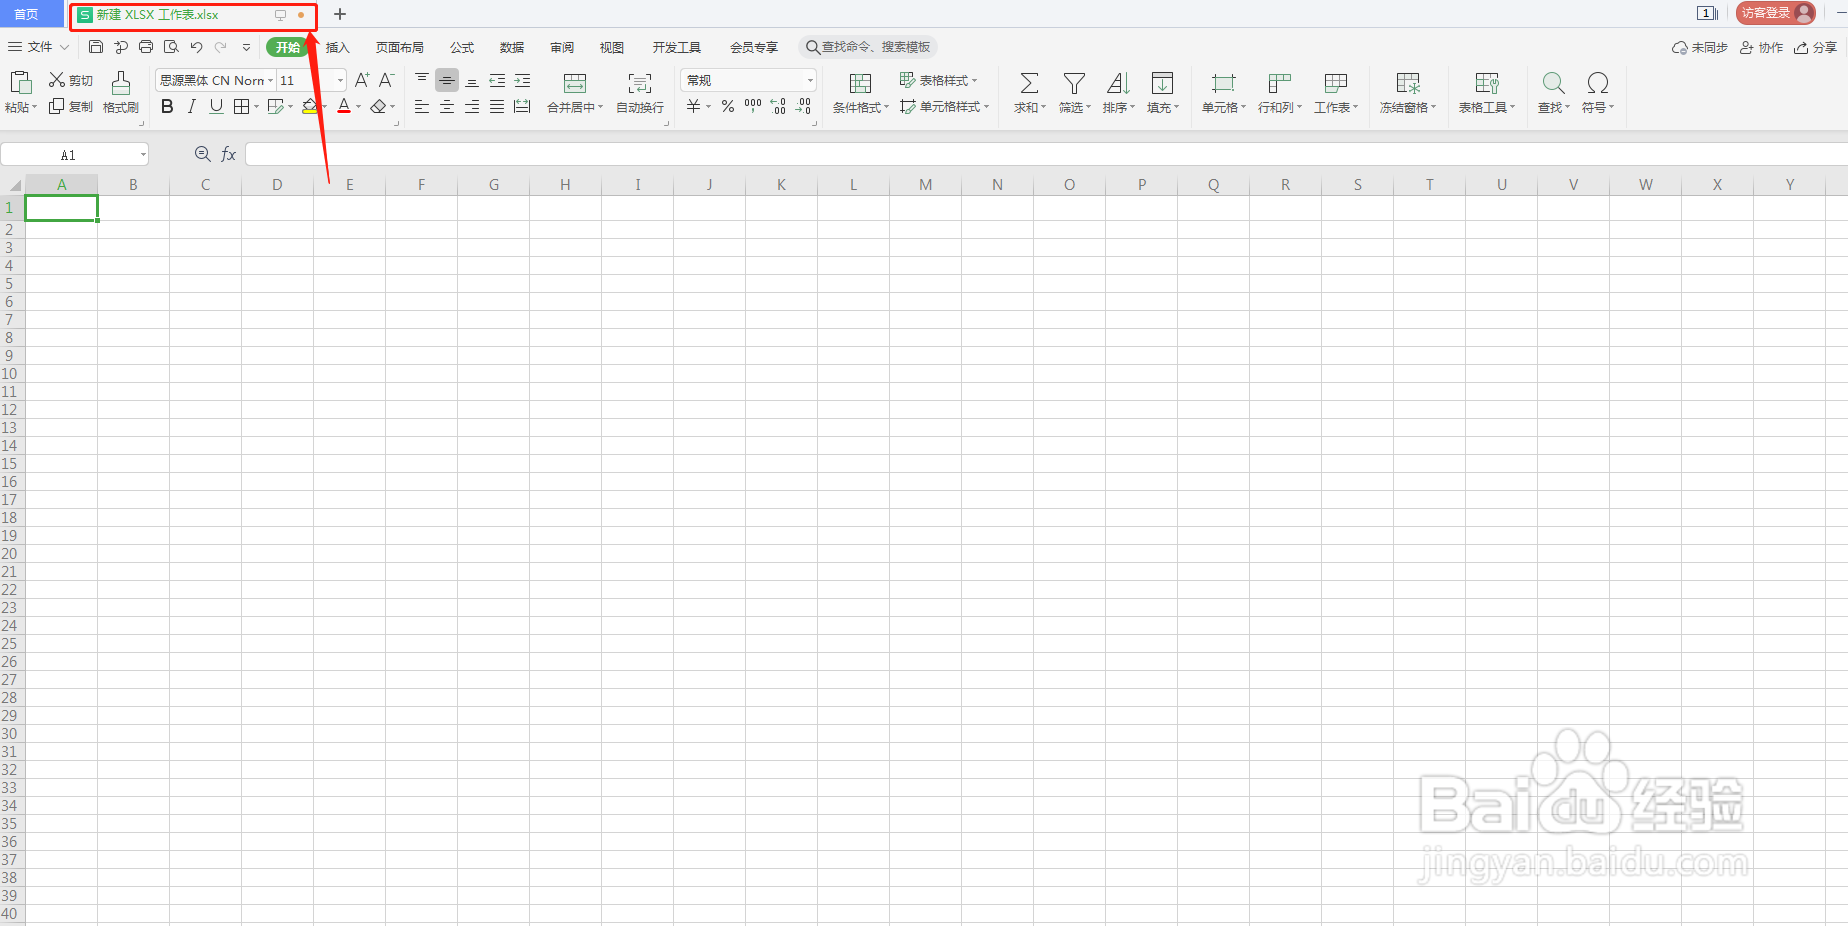Image resolution: width=1848 pixels, height=926 pixels.
Task: Align text to top of cell
Action: (x=422, y=80)
